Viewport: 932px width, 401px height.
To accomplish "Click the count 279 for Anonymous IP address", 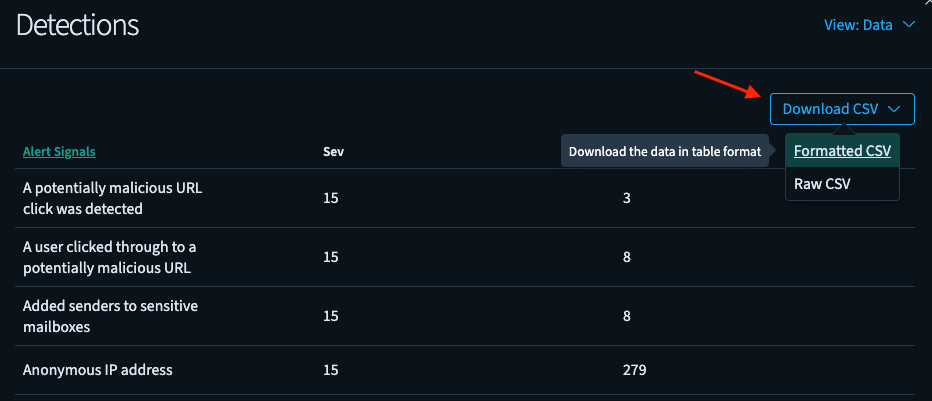I will [x=634, y=370].
